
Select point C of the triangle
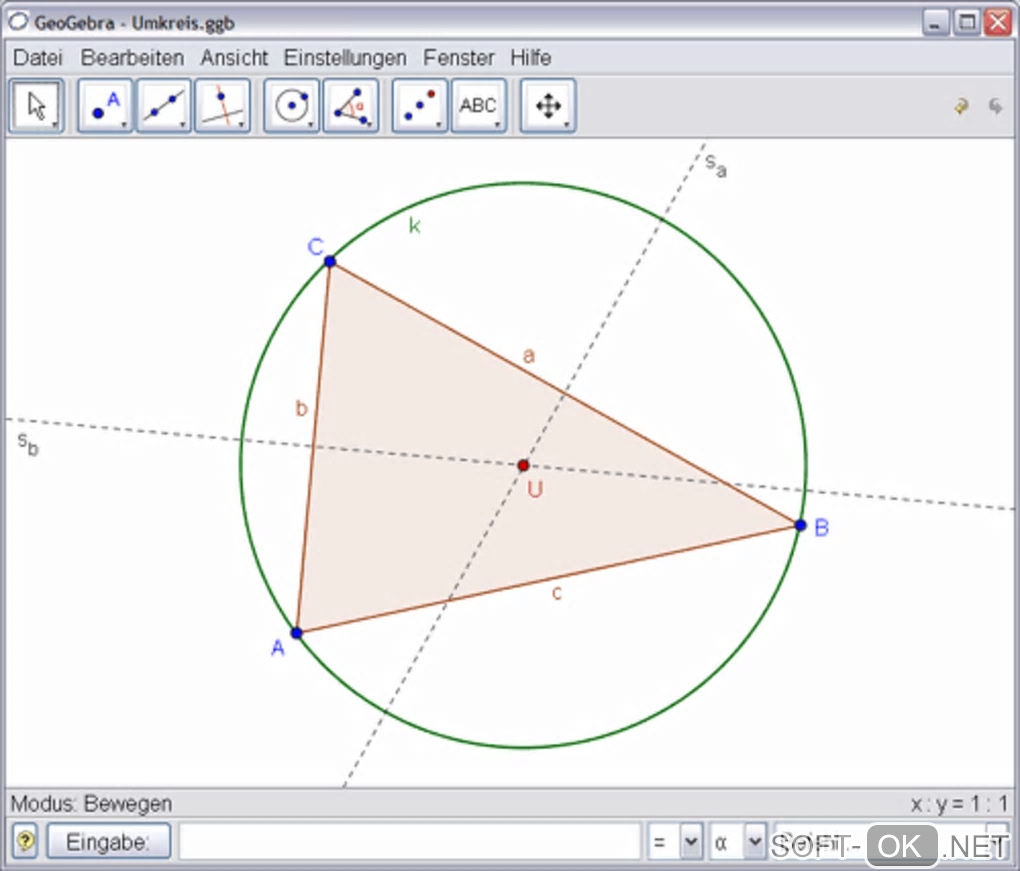click(x=330, y=261)
